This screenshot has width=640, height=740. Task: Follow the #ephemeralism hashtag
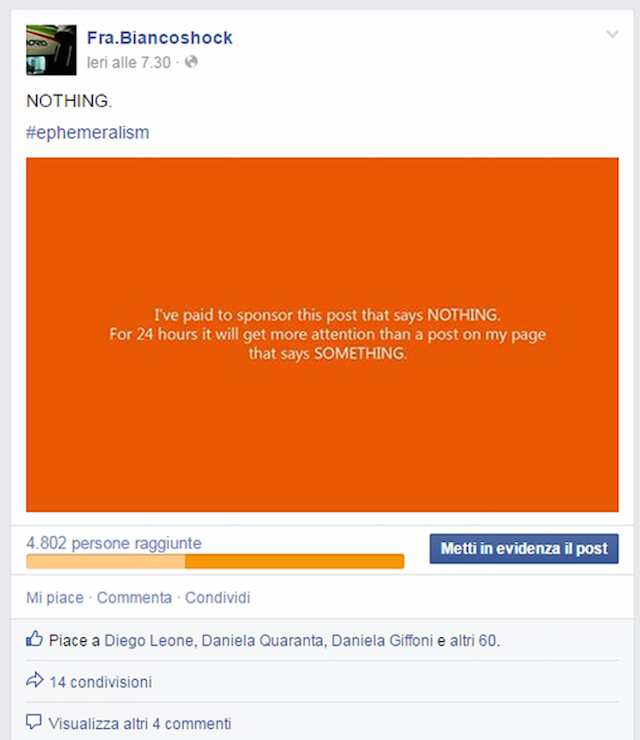(87, 133)
